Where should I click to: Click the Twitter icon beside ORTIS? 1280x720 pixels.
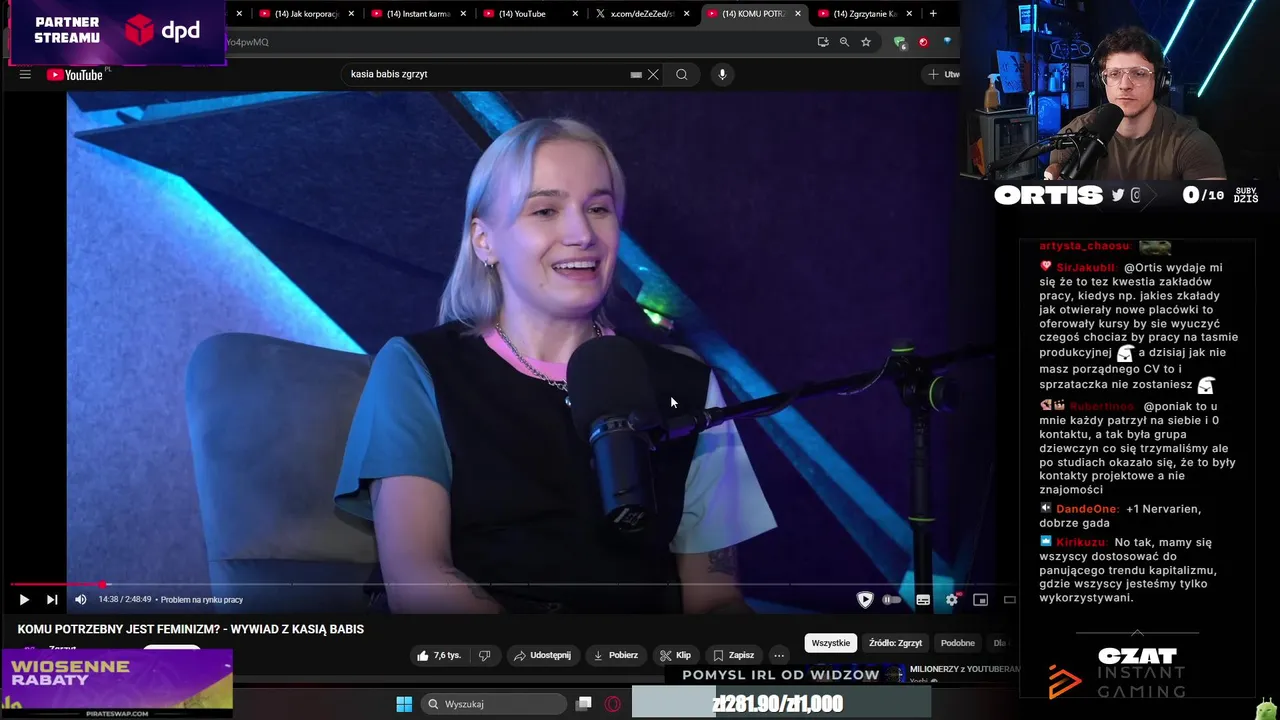click(x=1117, y=196)
